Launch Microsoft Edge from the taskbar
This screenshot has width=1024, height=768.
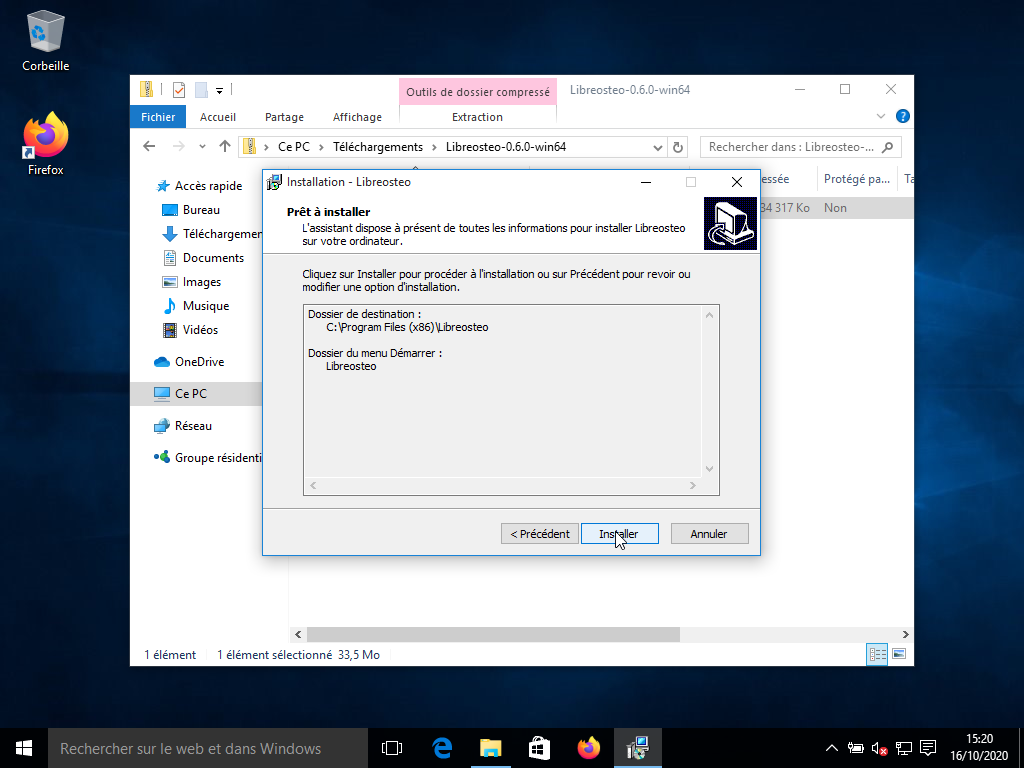click(x=442, y=748)
